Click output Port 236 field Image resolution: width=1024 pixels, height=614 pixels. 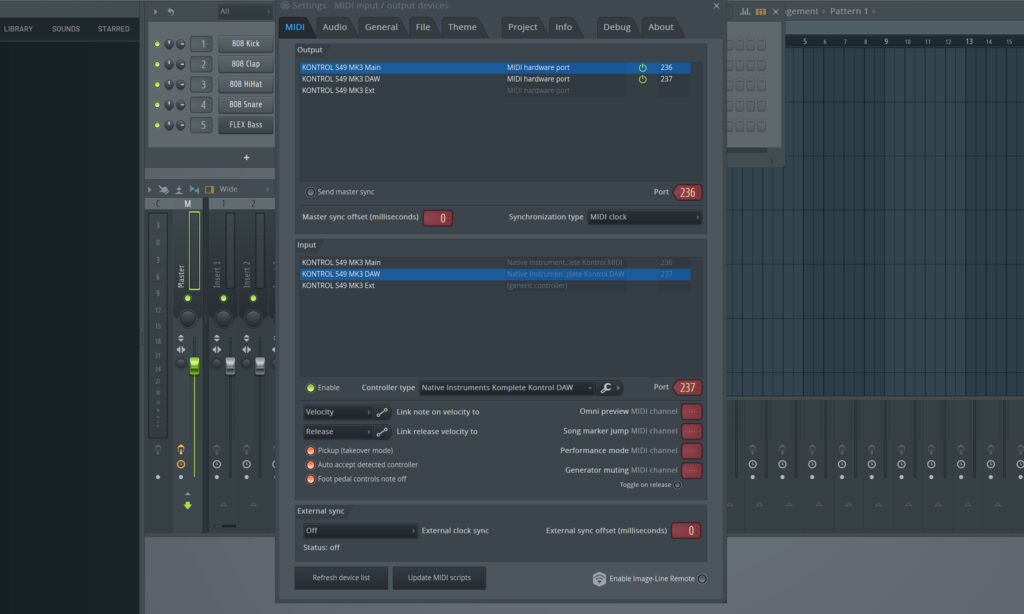pos(687,193)
